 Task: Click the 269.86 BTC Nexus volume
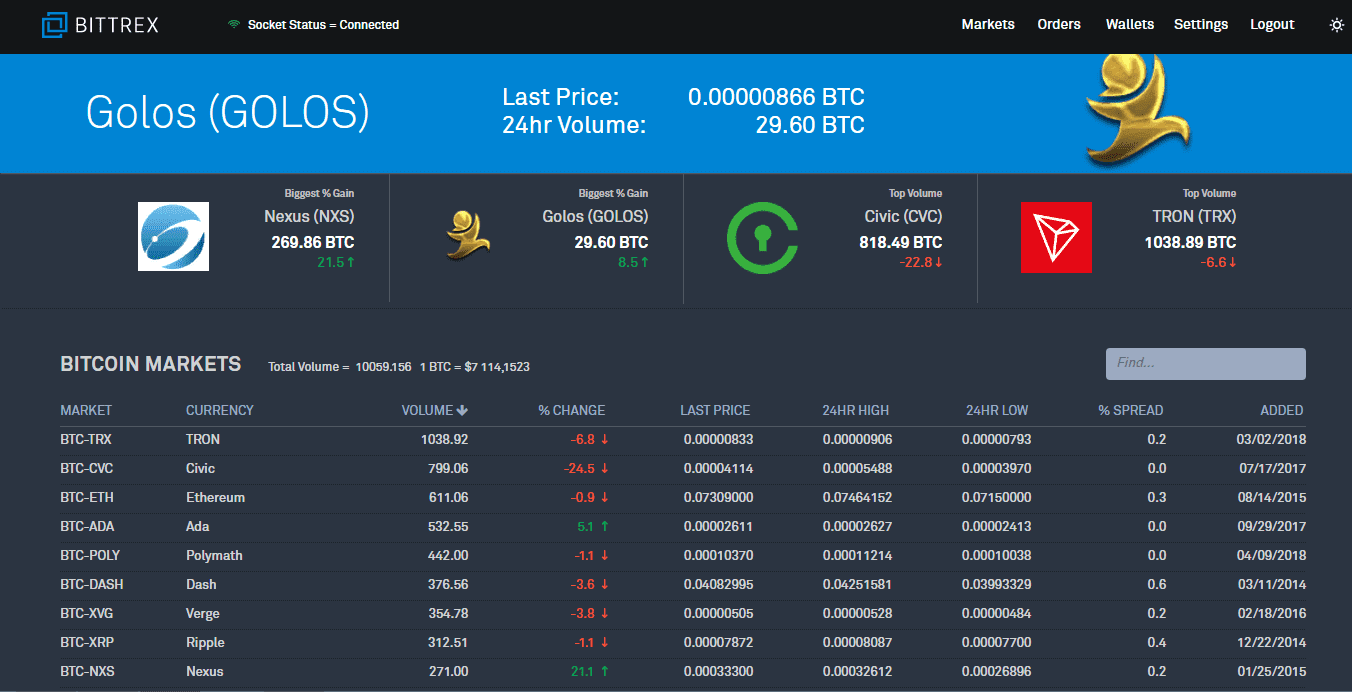tap(313, 242)
